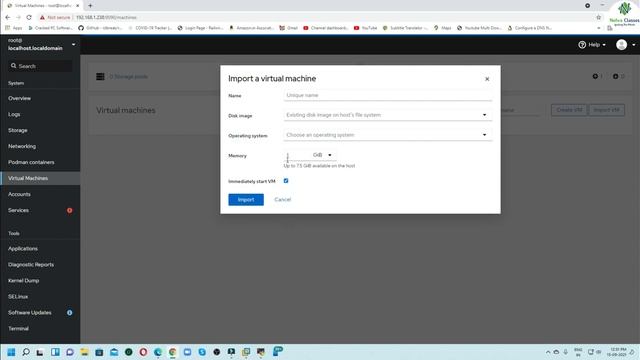Open Logs in the sidebar

(14, 114)
